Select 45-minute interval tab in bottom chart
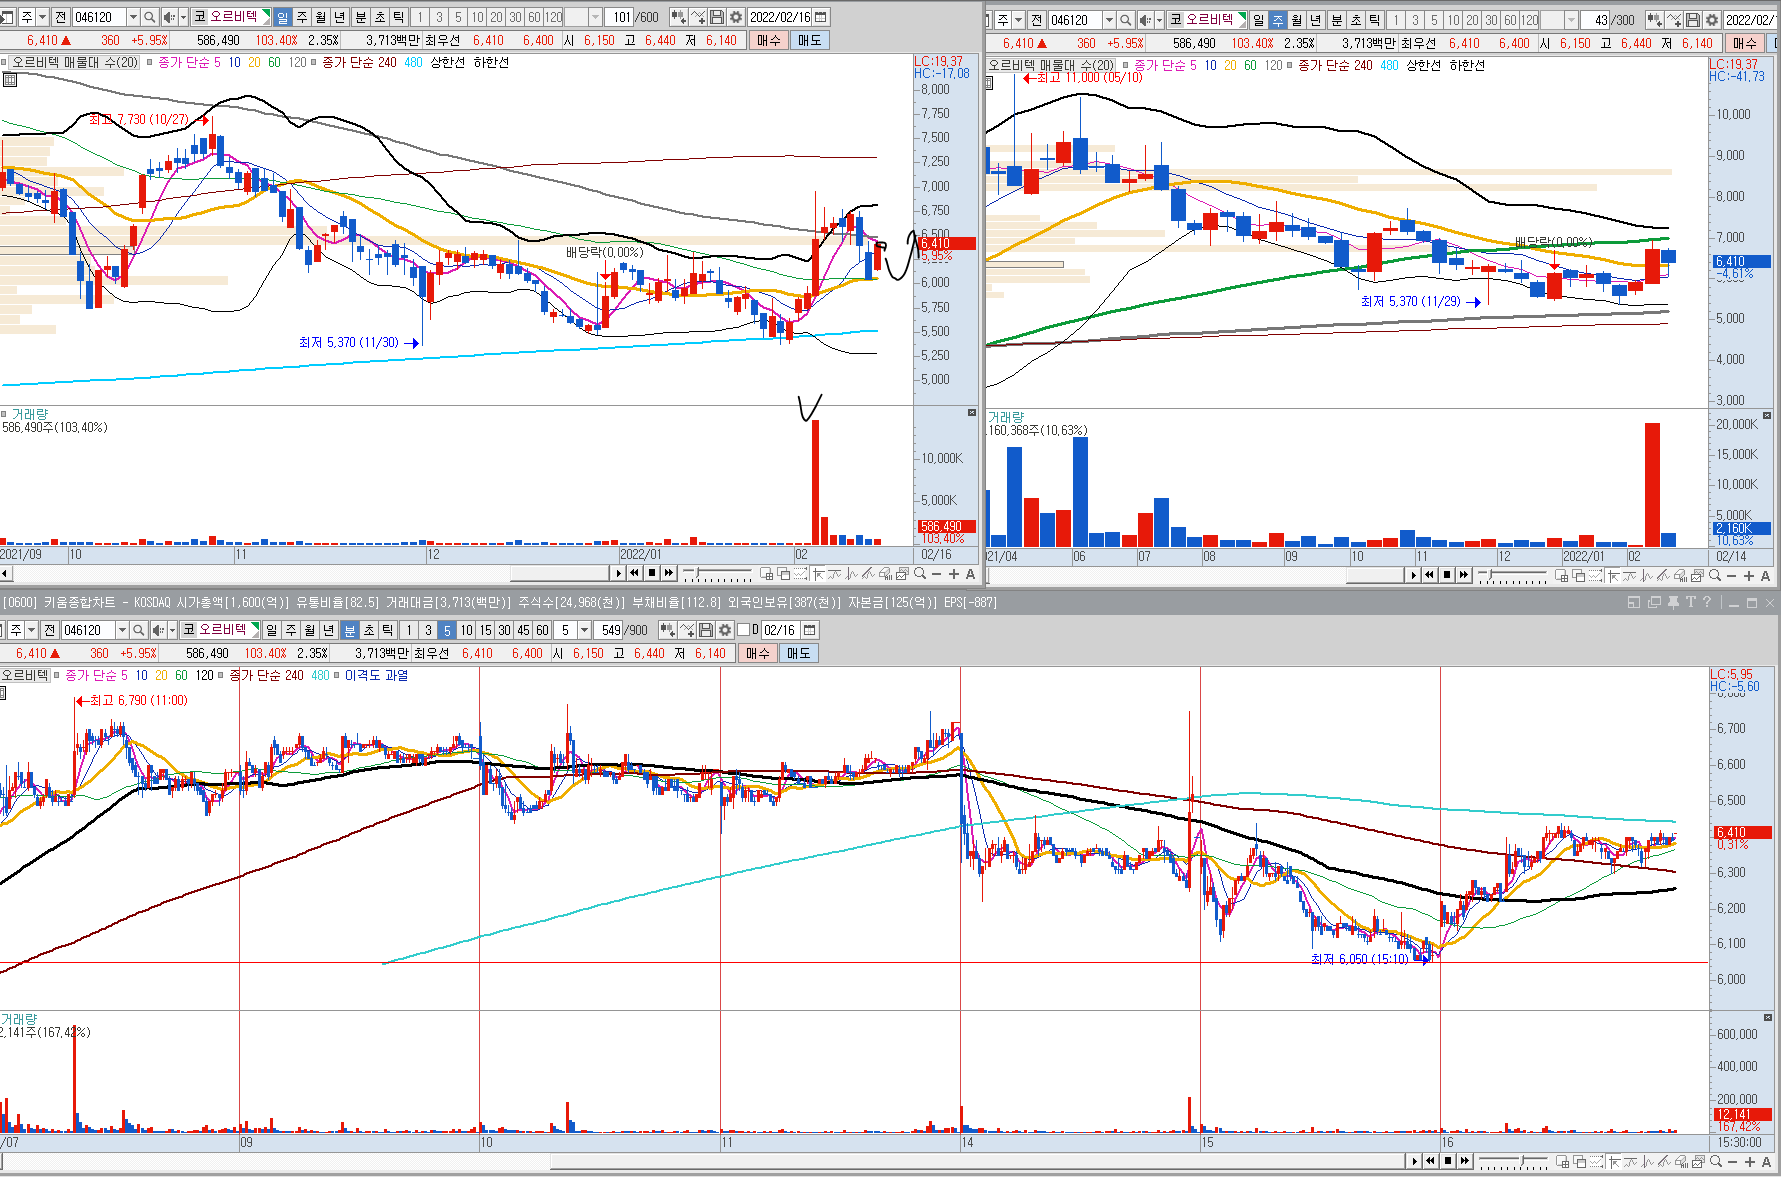This screenshot has height=1178, width=1781. click(x=523, y=630)
